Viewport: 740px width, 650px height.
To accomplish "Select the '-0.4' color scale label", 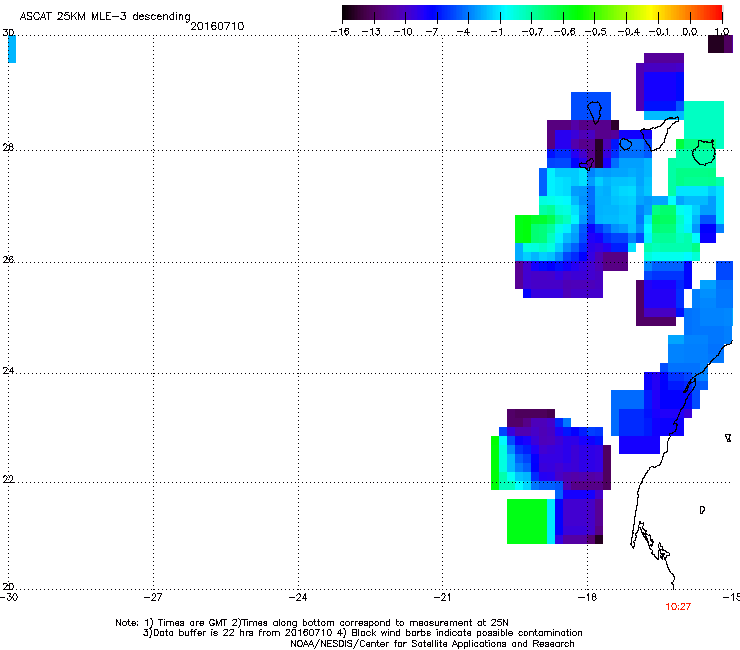I will pyautogui.click(x=629, y=32).
